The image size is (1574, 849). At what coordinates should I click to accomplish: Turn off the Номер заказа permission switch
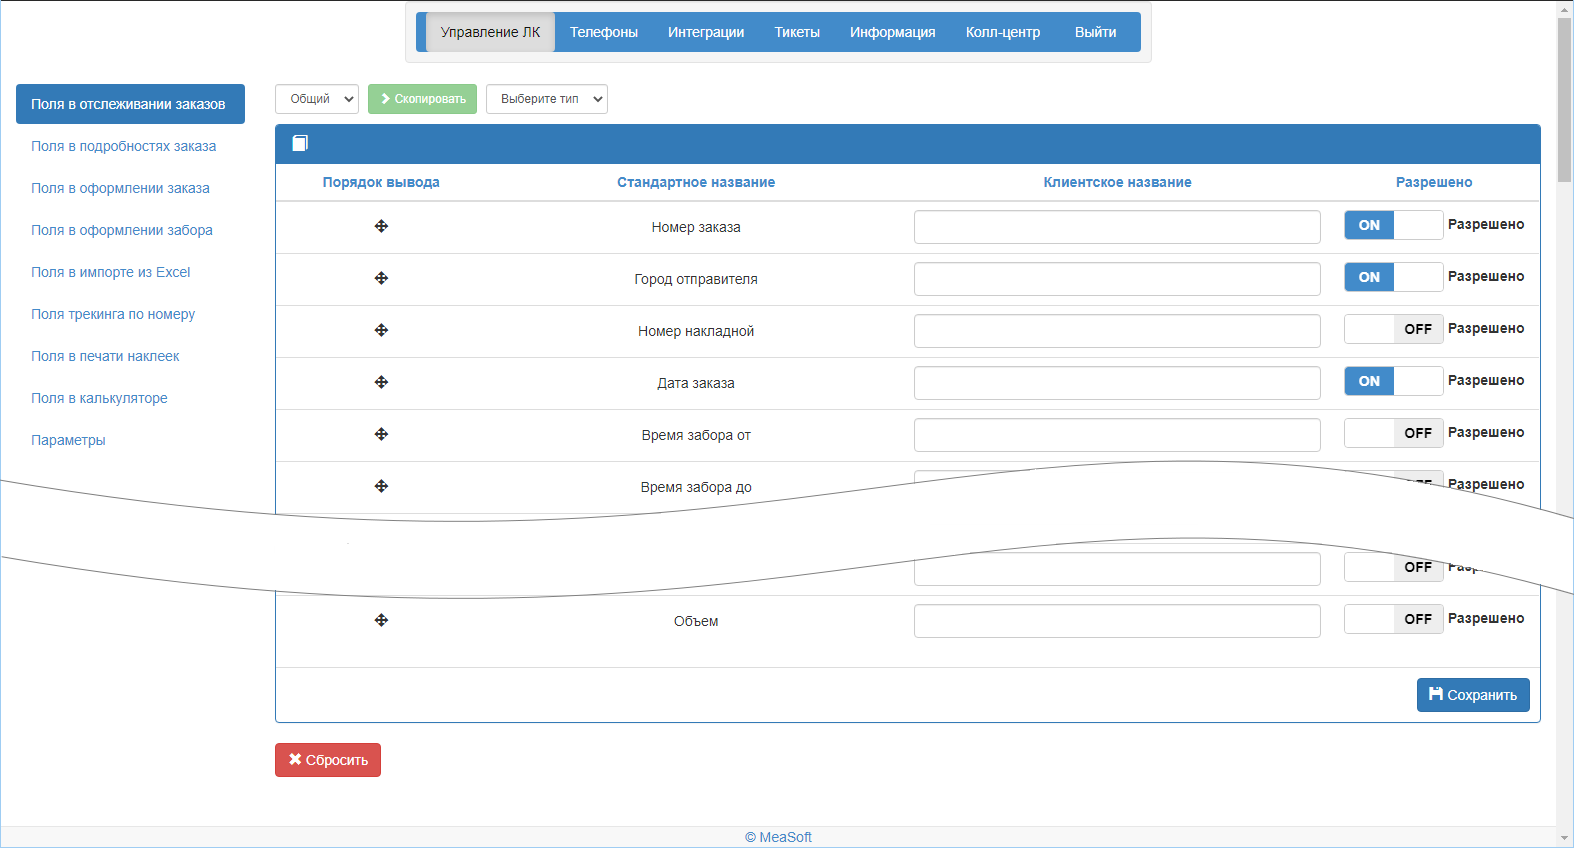click(x=1393, y=225)
